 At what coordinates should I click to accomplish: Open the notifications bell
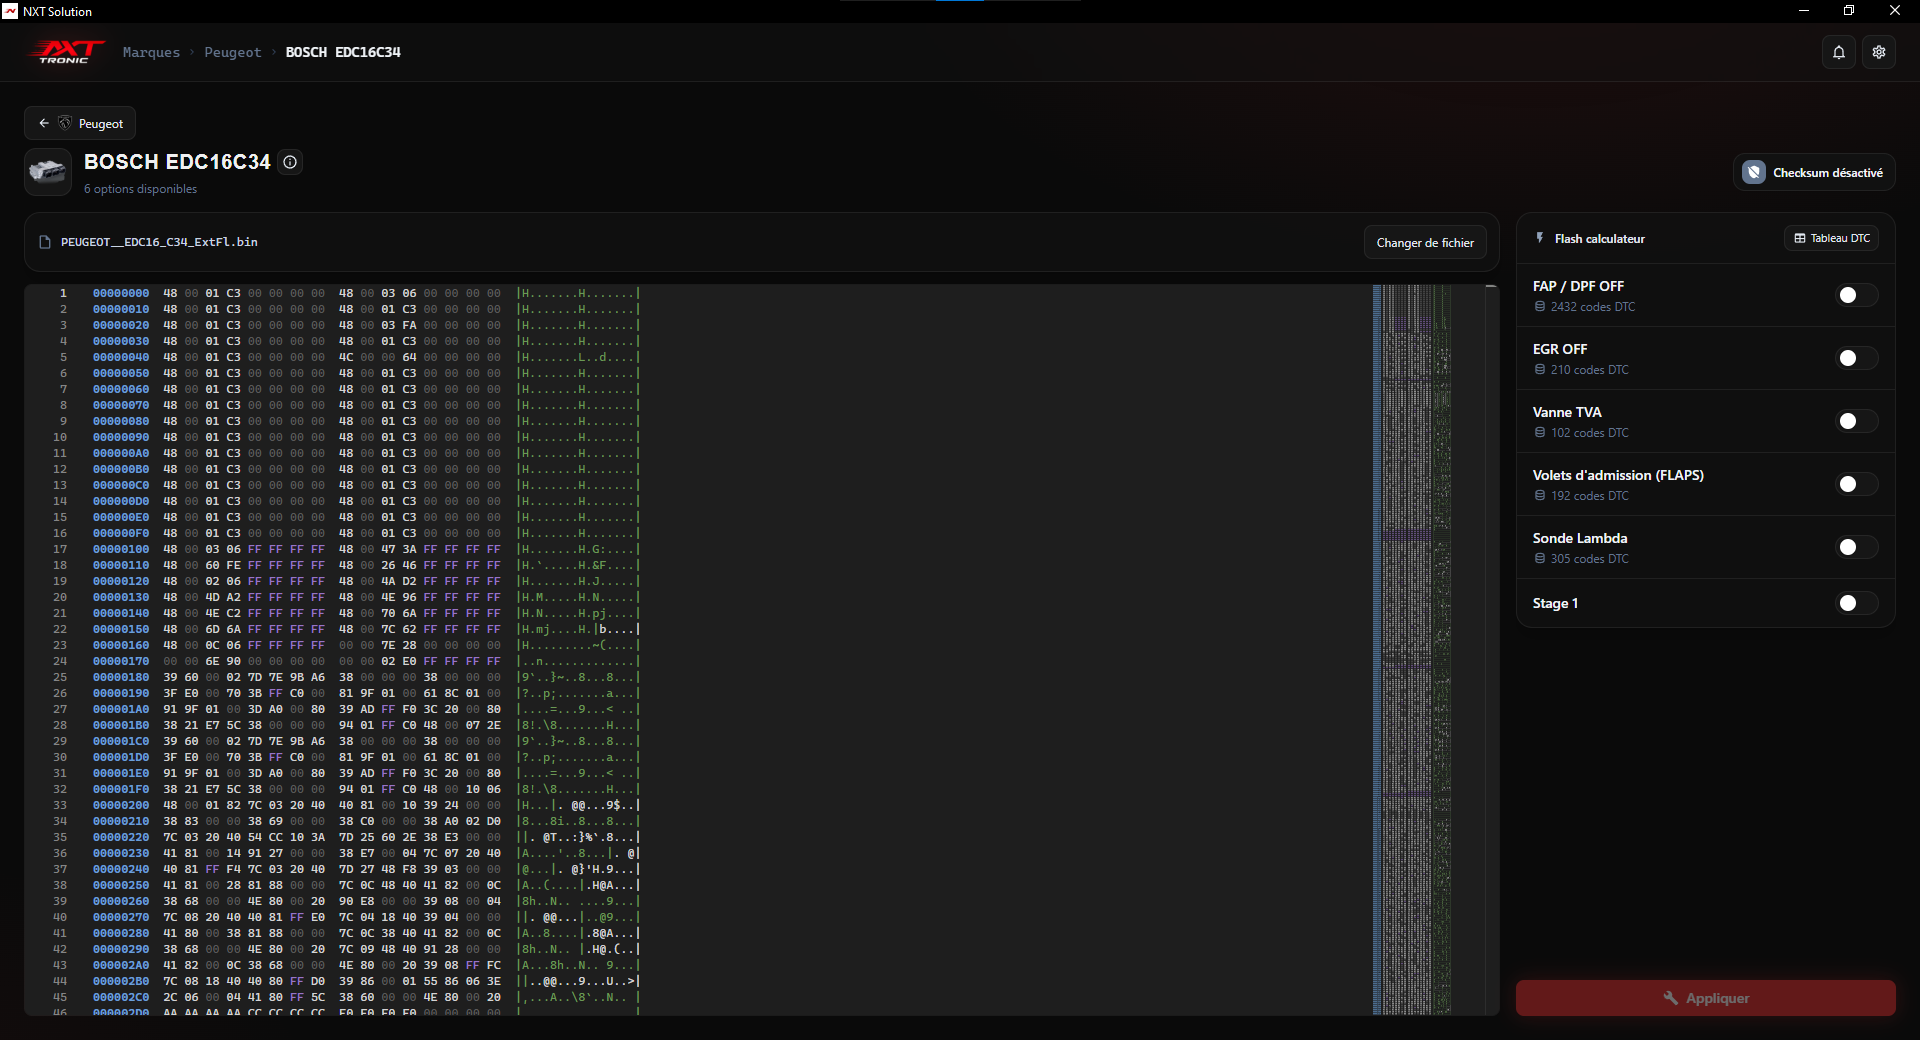pyautogui.click(x=1839, y=52)
